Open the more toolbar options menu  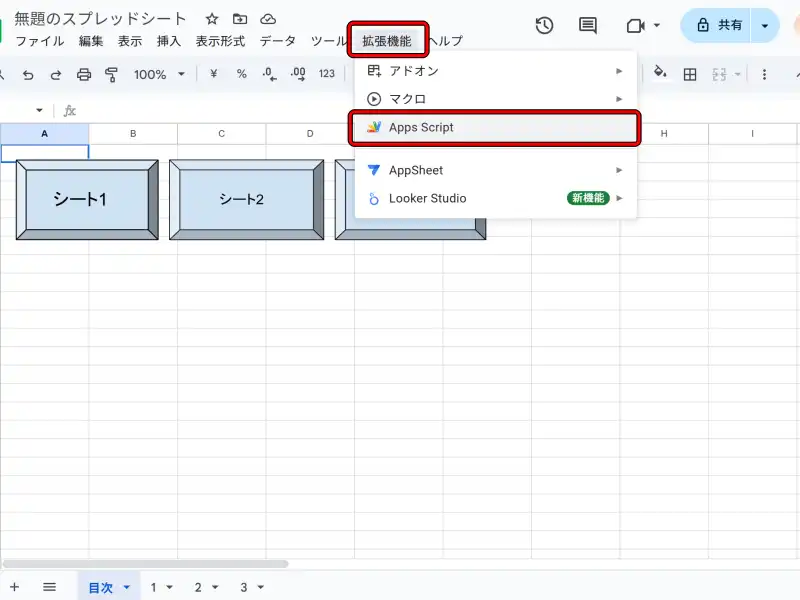(x=764, y=75)
